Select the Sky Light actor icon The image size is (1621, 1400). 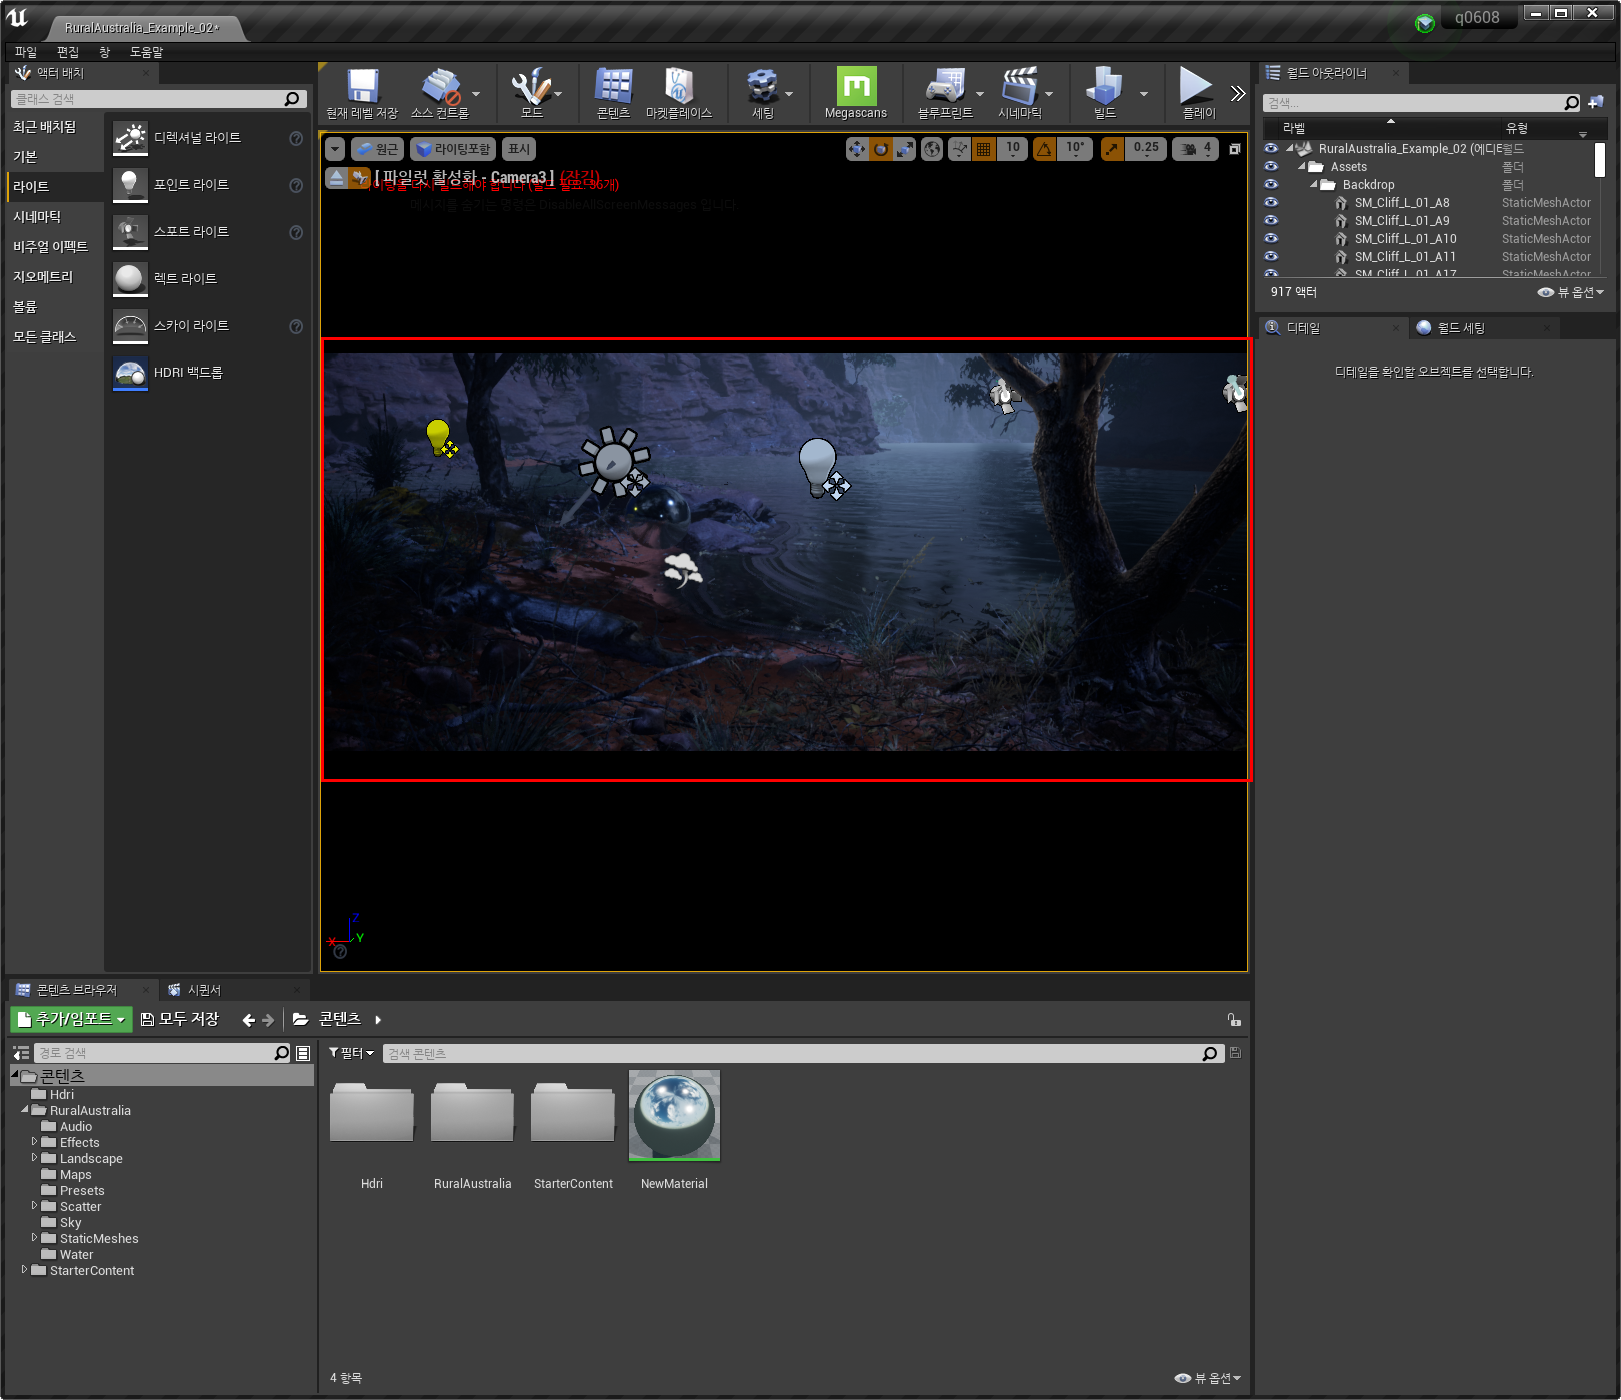click(x=130, y=326)
